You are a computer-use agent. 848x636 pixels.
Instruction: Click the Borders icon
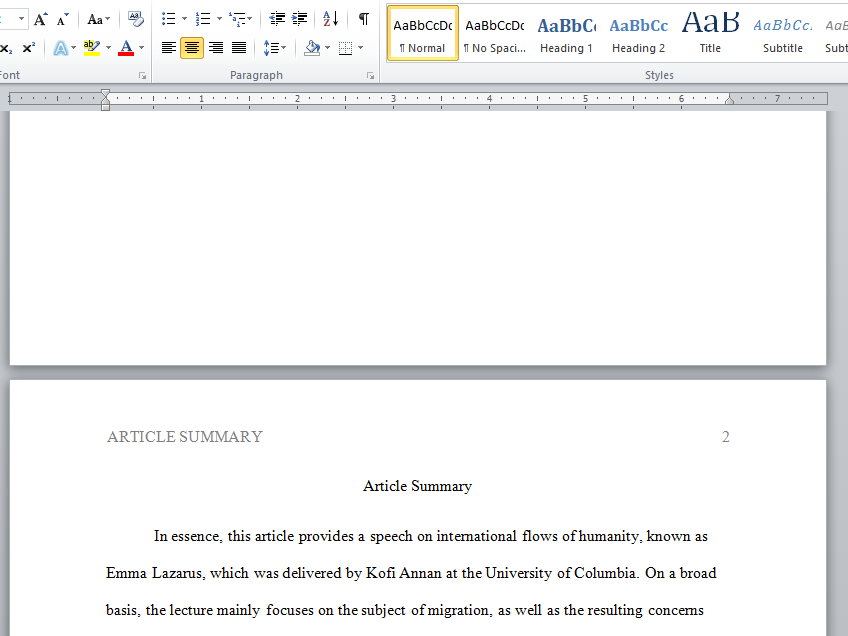(345, 48)
